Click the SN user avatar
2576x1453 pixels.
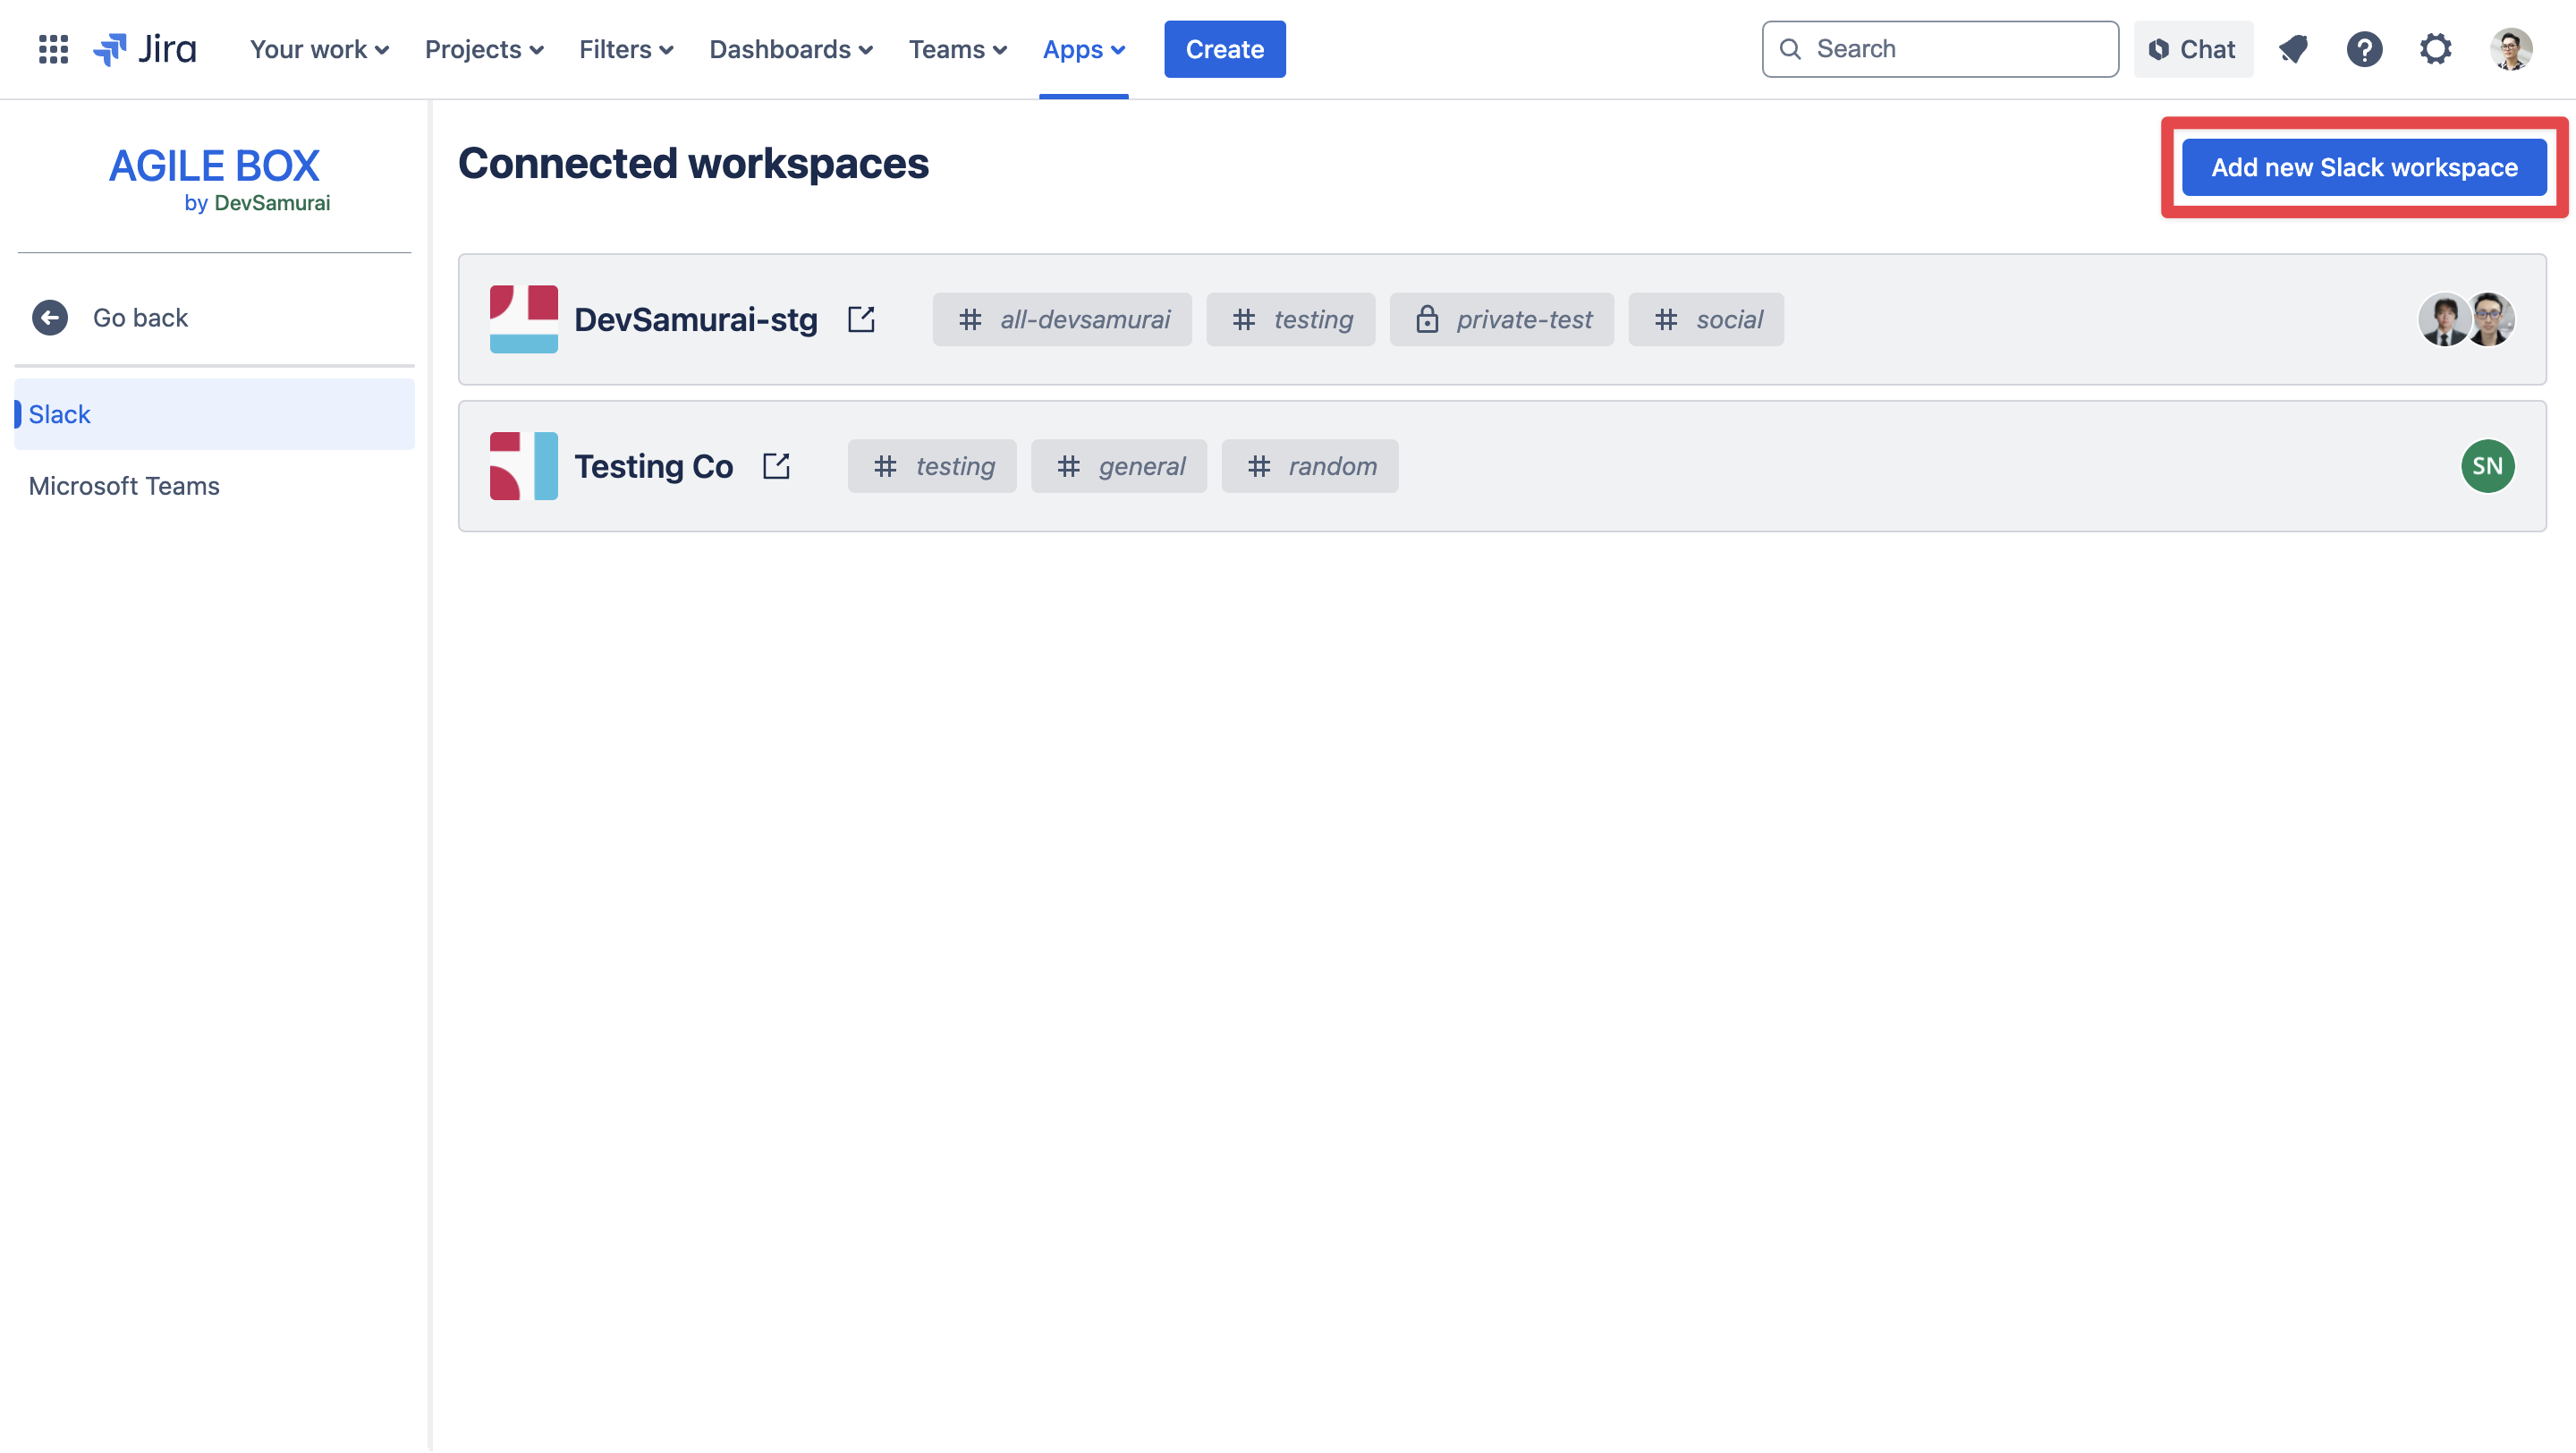coord(2487,466)
